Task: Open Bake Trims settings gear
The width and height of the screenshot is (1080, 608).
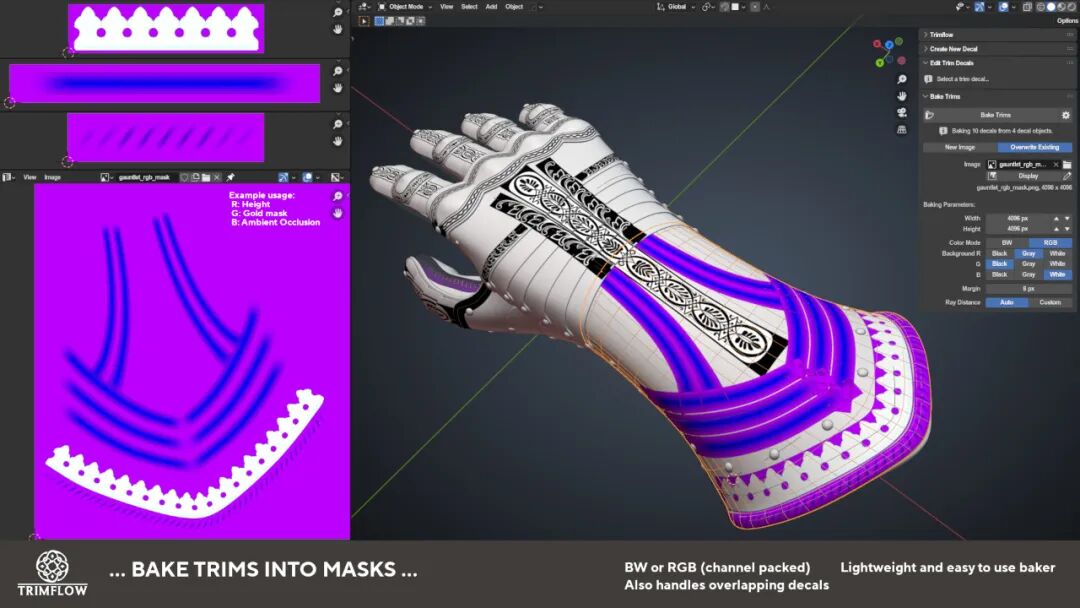Action: pos(1066,115)
